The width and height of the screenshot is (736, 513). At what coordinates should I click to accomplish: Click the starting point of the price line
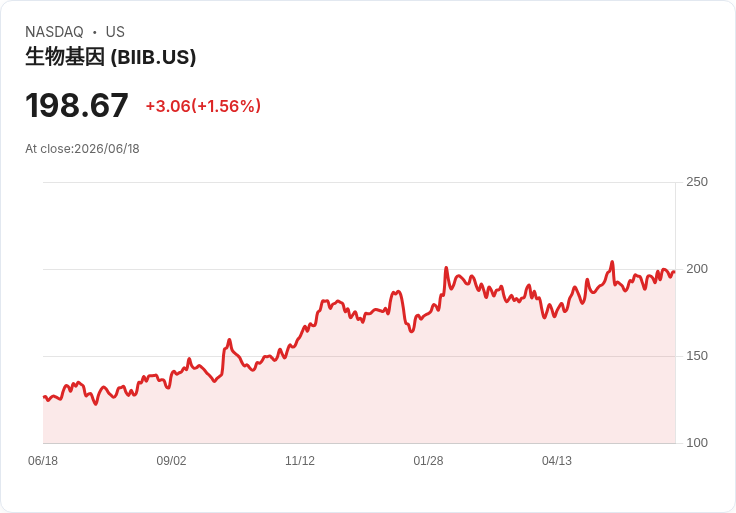44,397
